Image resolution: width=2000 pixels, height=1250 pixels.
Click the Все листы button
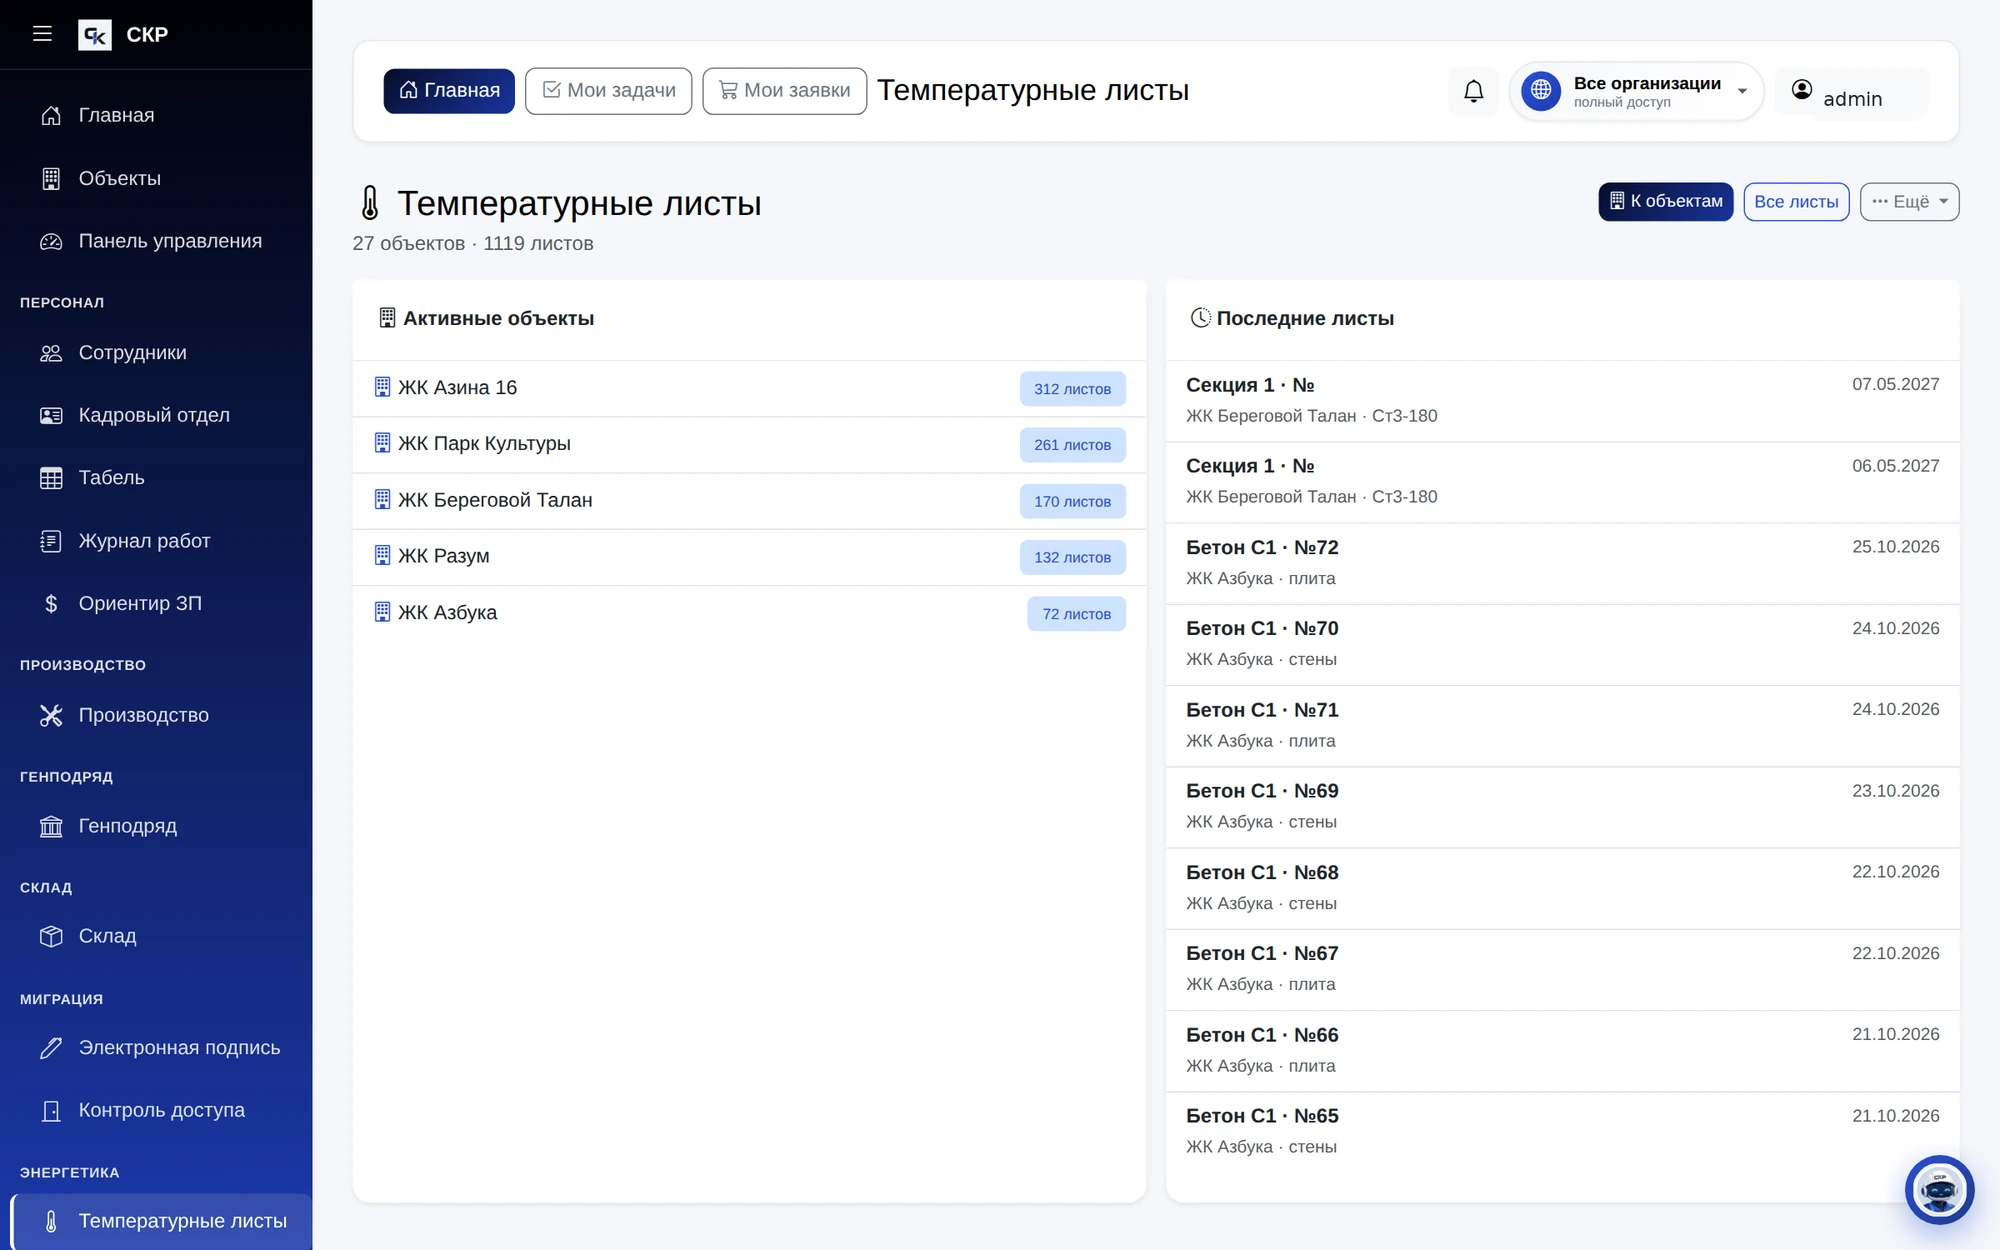tap(1796, 202)
